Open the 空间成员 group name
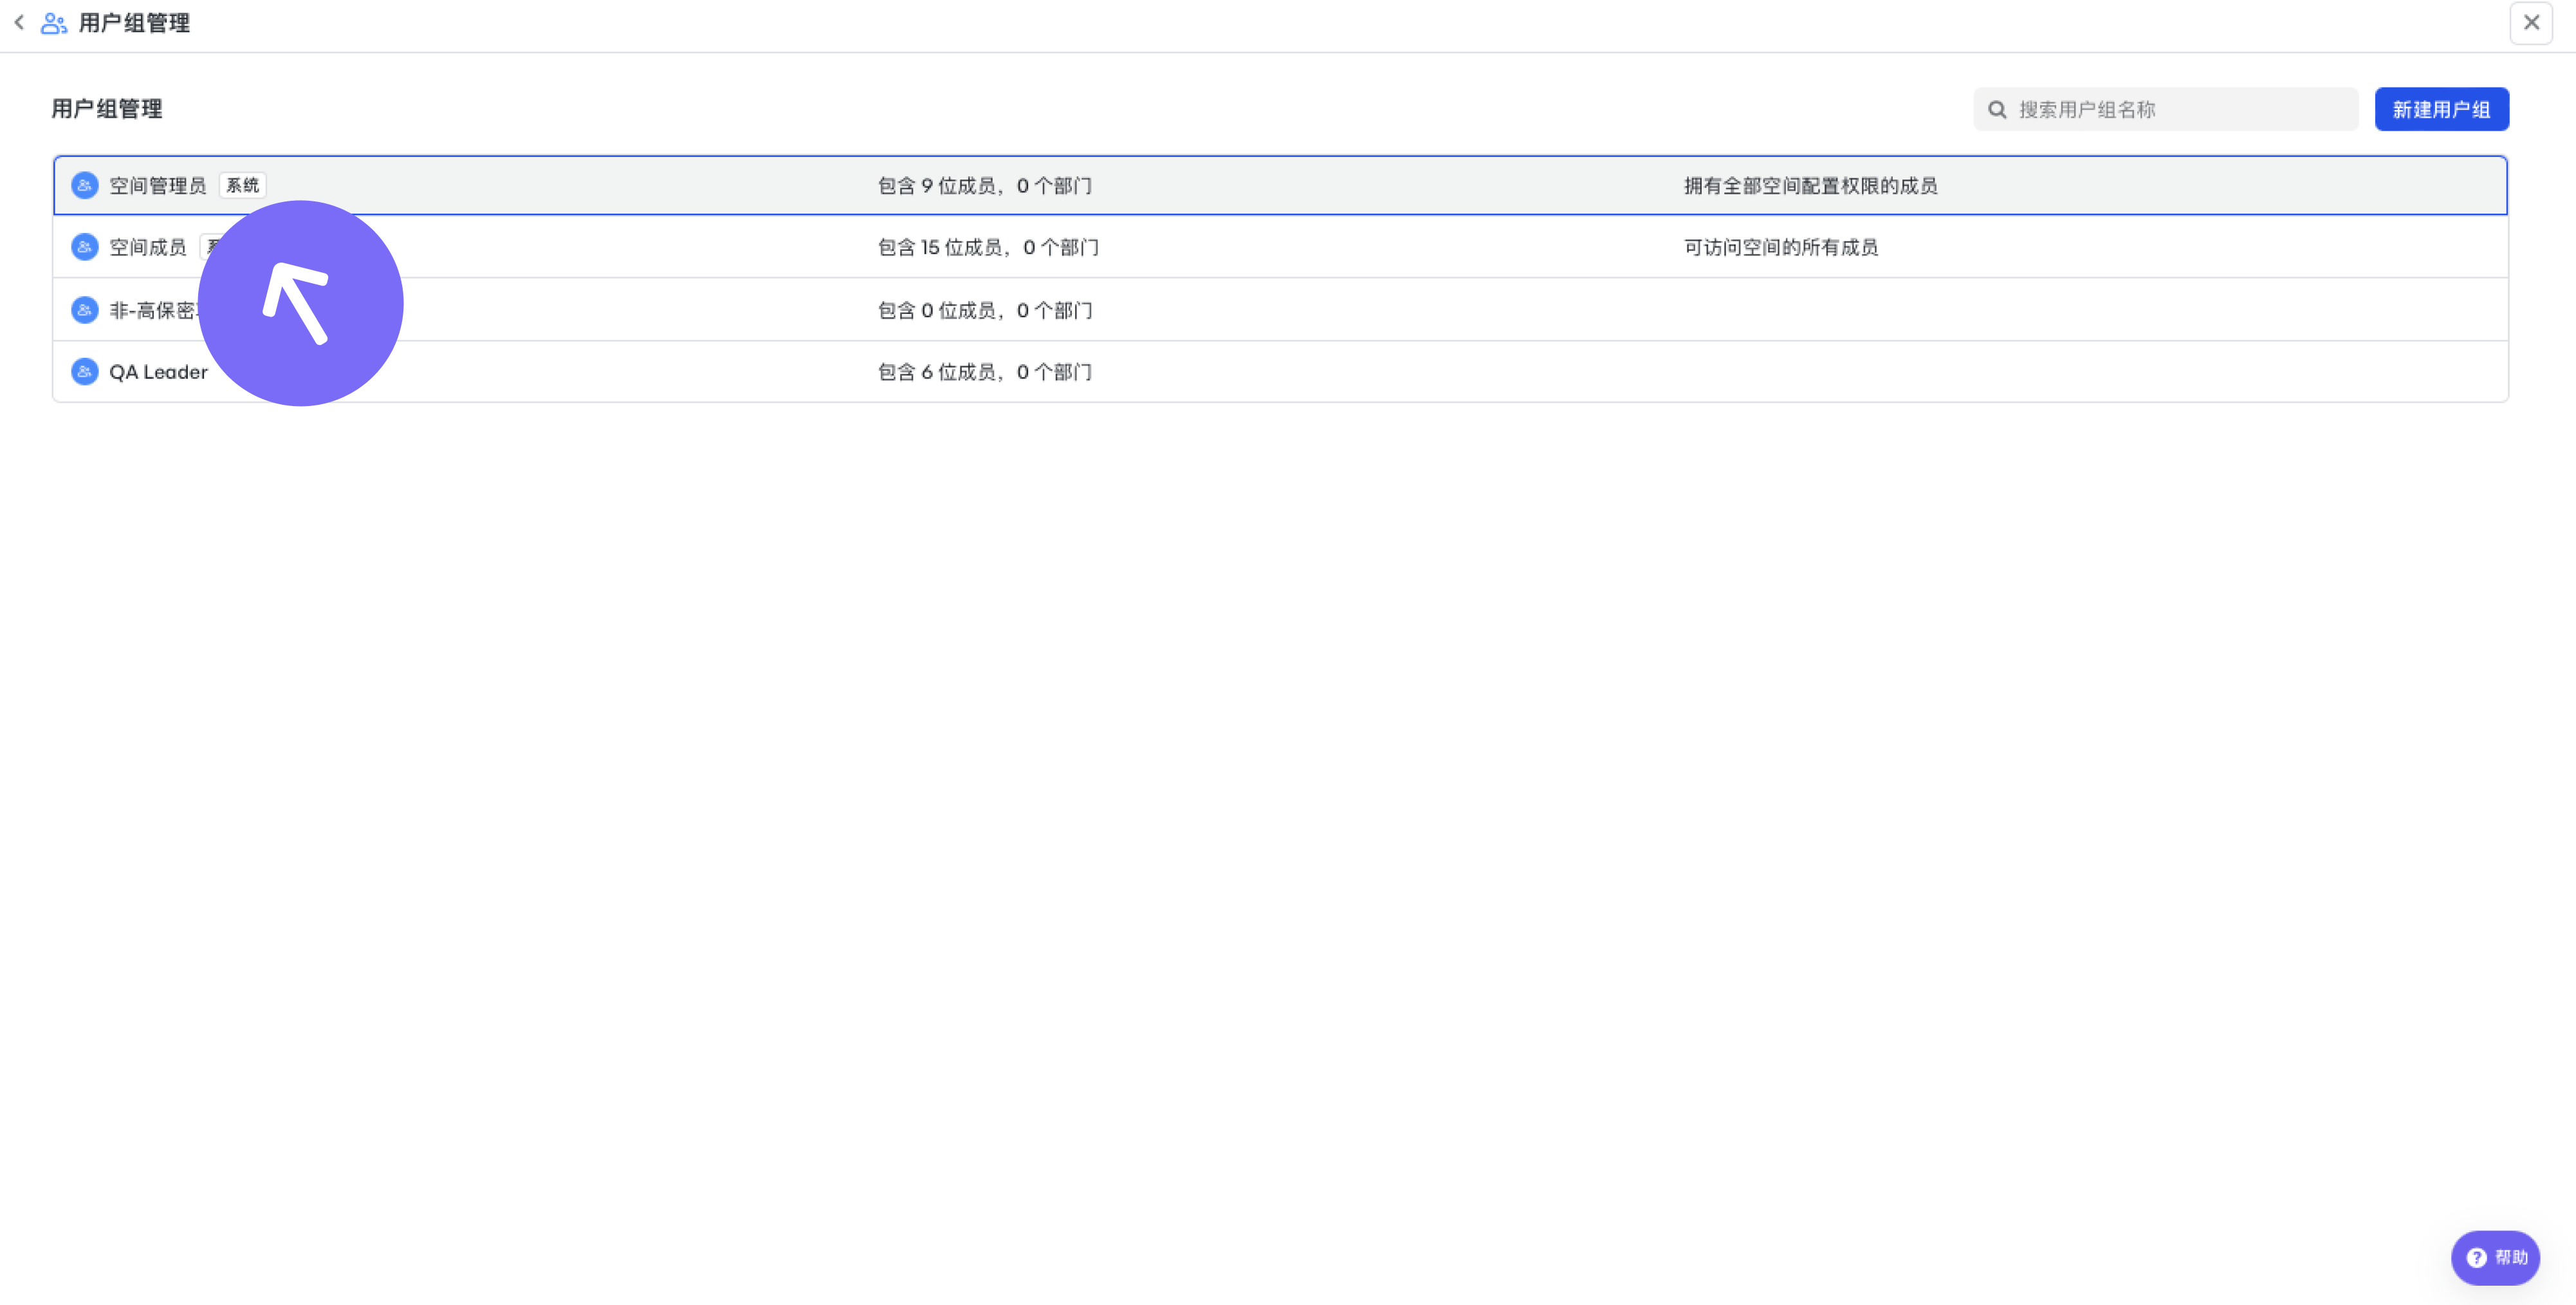This screenshot has width=2576, height=1305. [148, 247]
